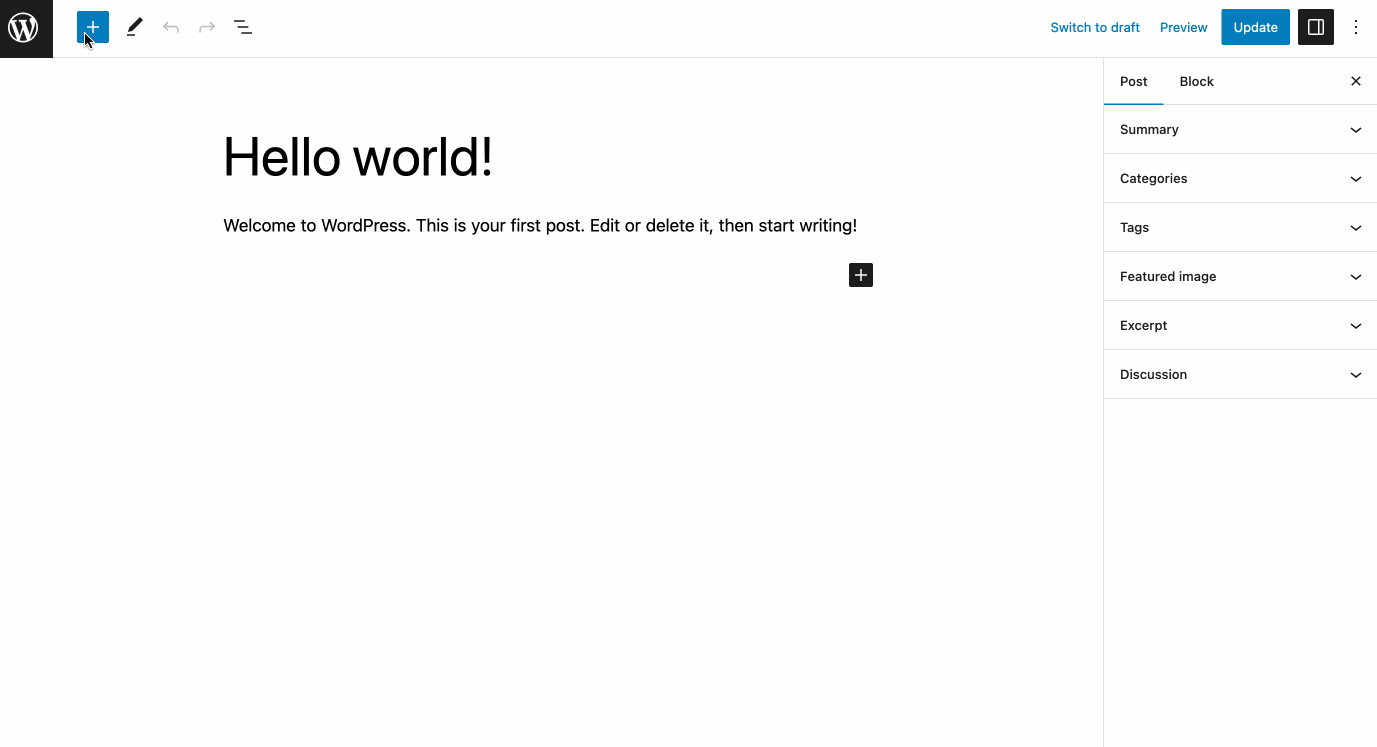The width and height of the screenshot is (1377, 747).
Task: Expand the Categories panel
Action: point(1240,178)
